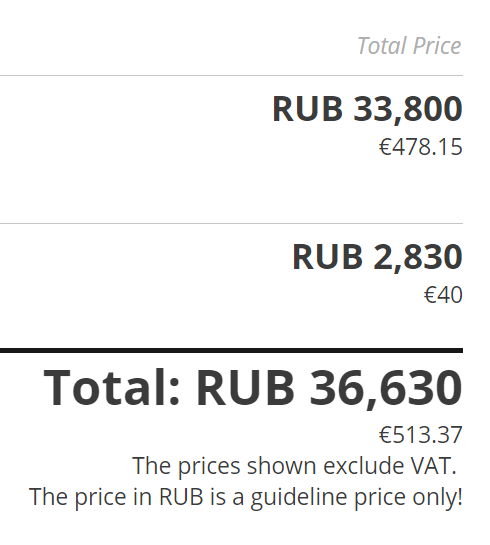The width and height of the screenshot is (490, 545).
Task: Click the euro symbol before 513.37
Action: (385, 435)
